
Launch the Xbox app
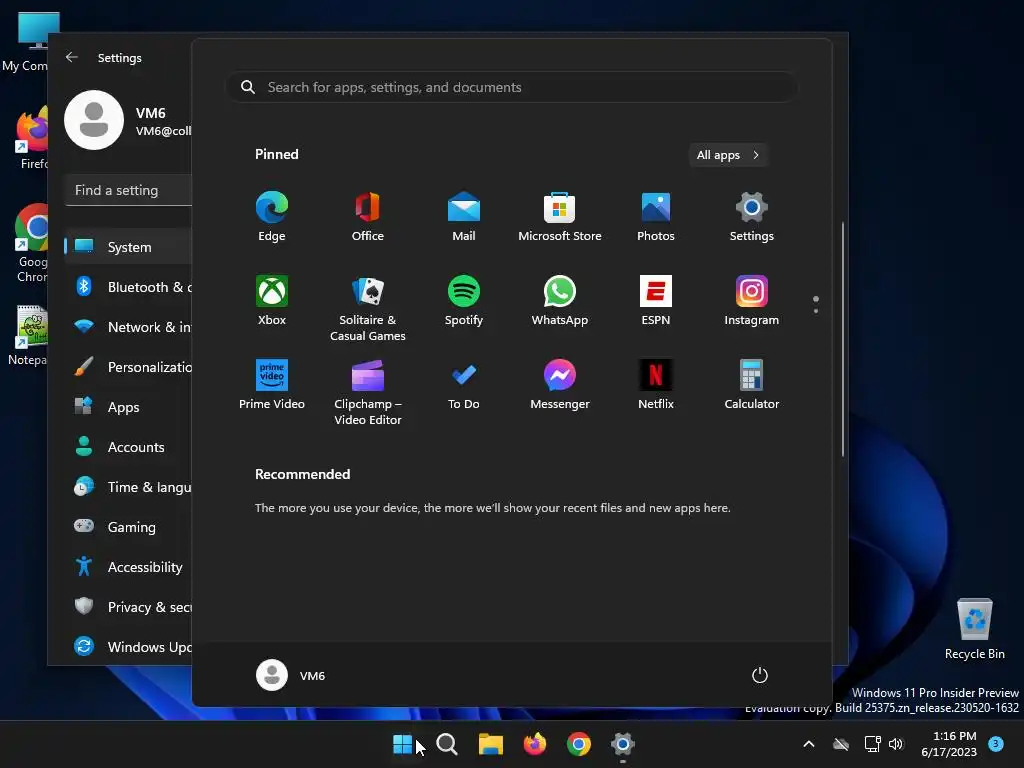pos(272,301)
